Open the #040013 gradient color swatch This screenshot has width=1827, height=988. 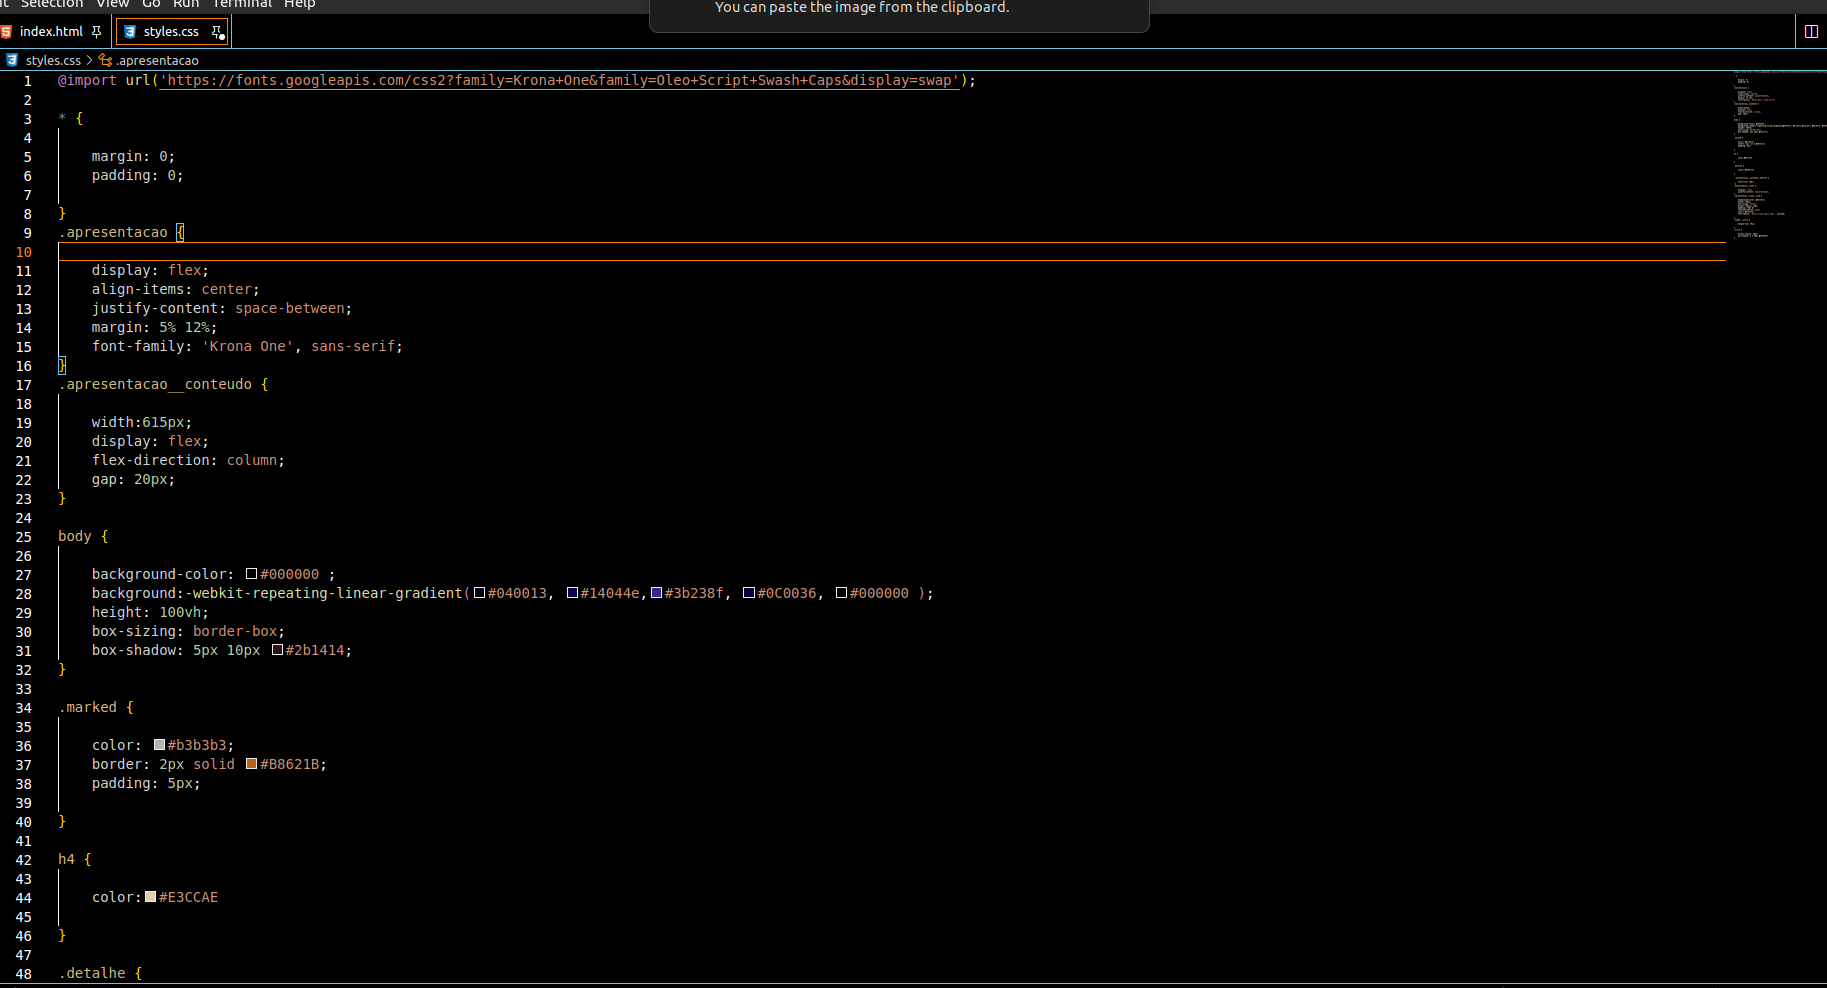(x=480, y=593)
